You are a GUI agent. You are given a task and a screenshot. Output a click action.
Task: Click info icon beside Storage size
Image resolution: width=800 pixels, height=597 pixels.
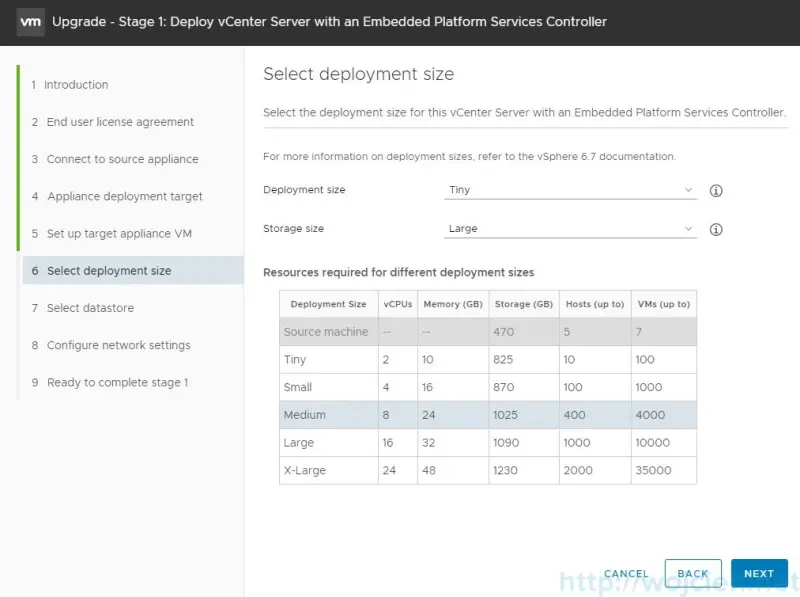point(716,229)
